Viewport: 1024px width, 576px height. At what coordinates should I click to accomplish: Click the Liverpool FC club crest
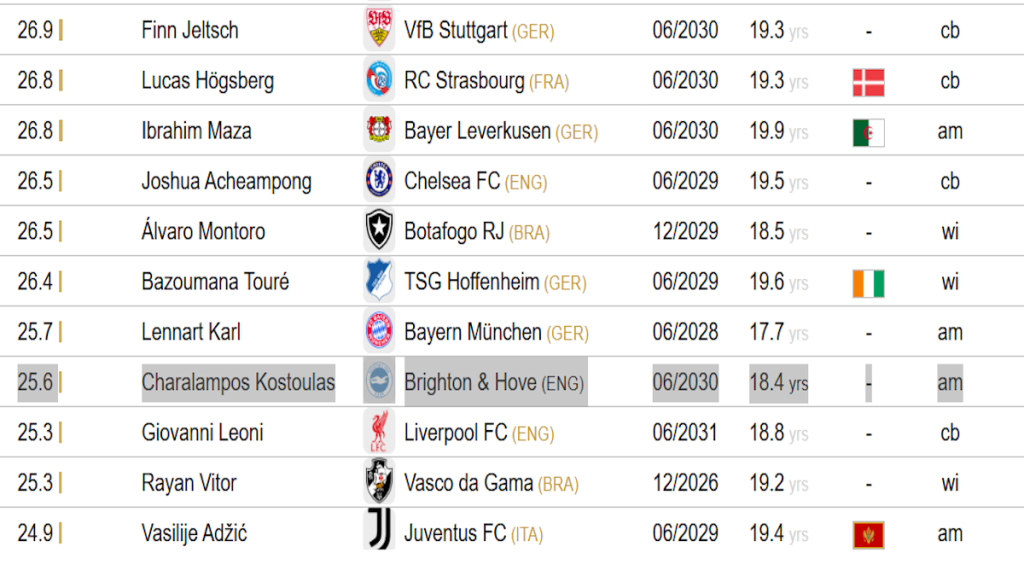point(379,433)
